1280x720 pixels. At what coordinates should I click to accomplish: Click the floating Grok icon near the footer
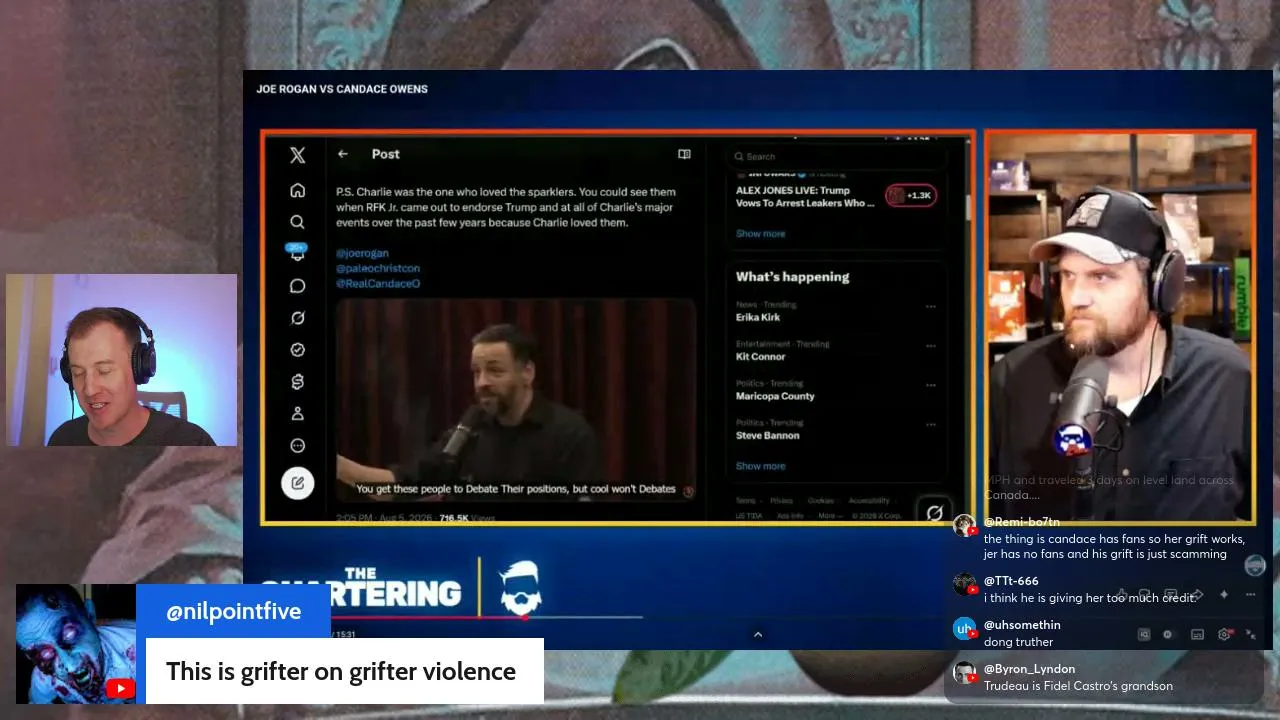click(934, 513)
